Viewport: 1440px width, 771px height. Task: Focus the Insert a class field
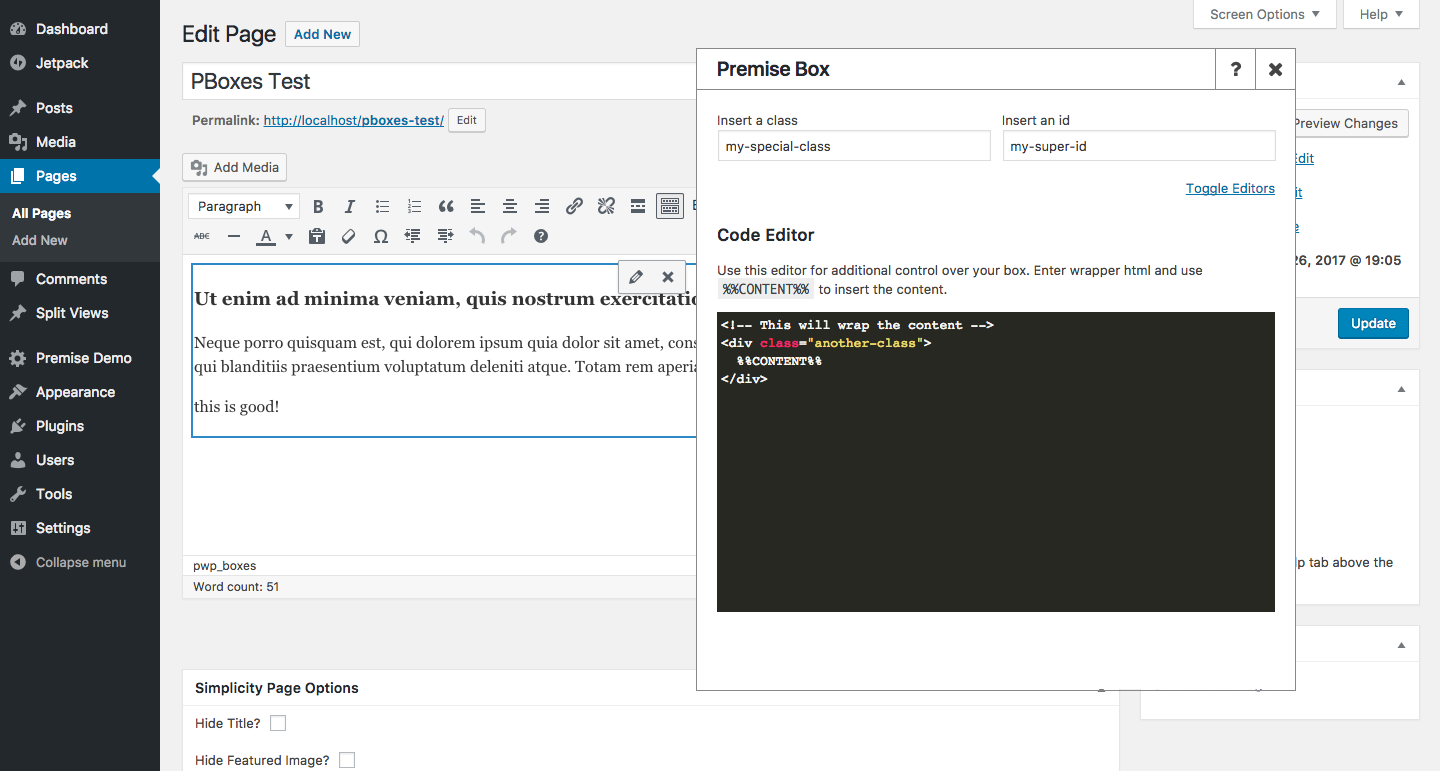click(854, 146)
